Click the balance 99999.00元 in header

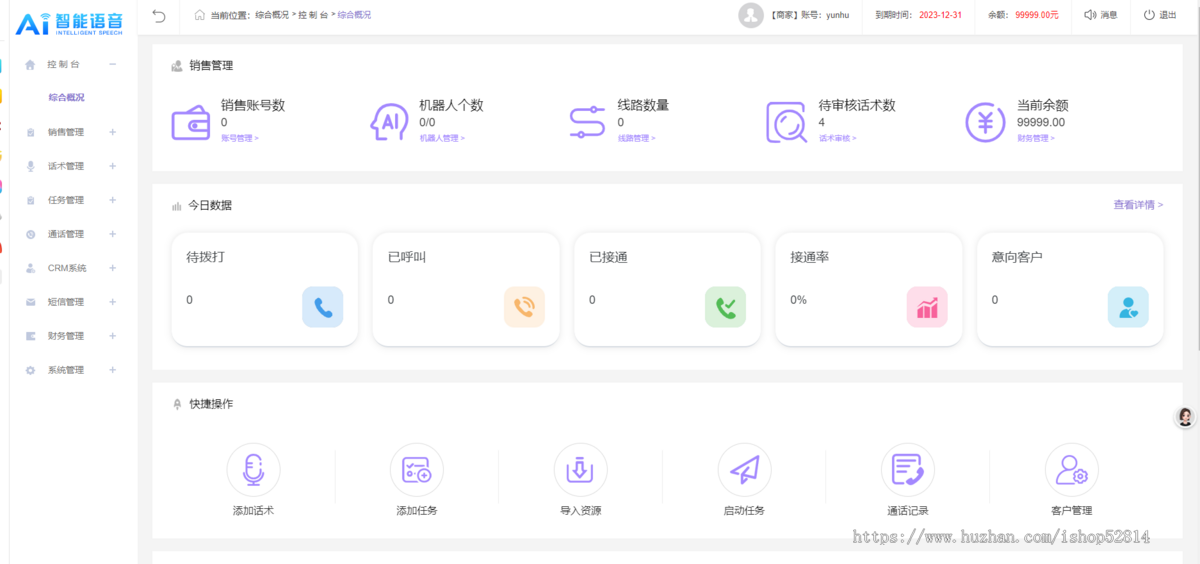point(1036,15)
